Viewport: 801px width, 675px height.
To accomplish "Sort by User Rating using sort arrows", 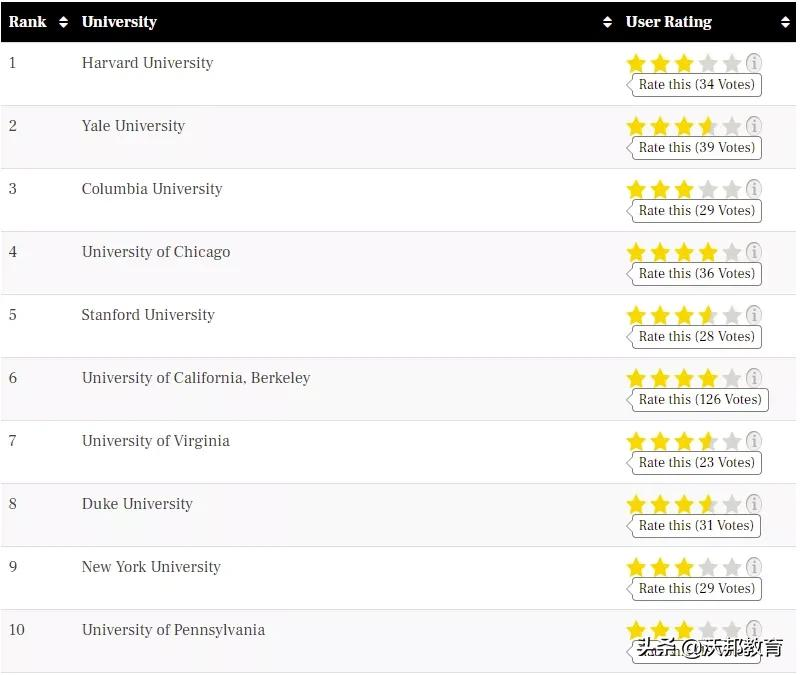I will click(785, 22).
